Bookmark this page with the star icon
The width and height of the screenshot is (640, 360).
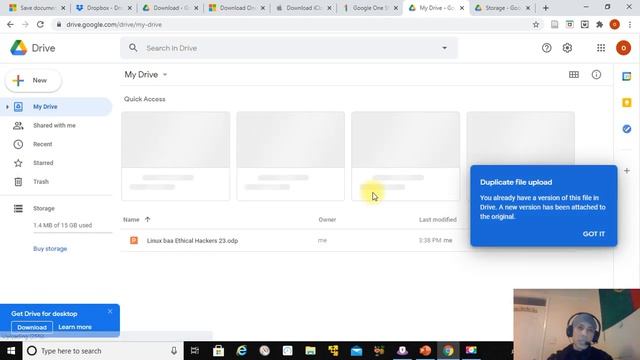coord(536,24)
